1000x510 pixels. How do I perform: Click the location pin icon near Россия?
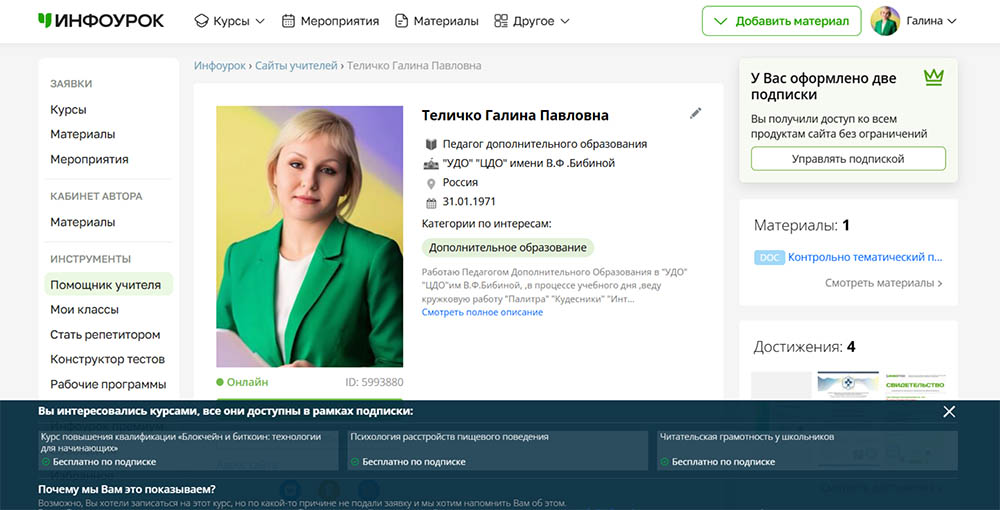(x=431, y=183)
